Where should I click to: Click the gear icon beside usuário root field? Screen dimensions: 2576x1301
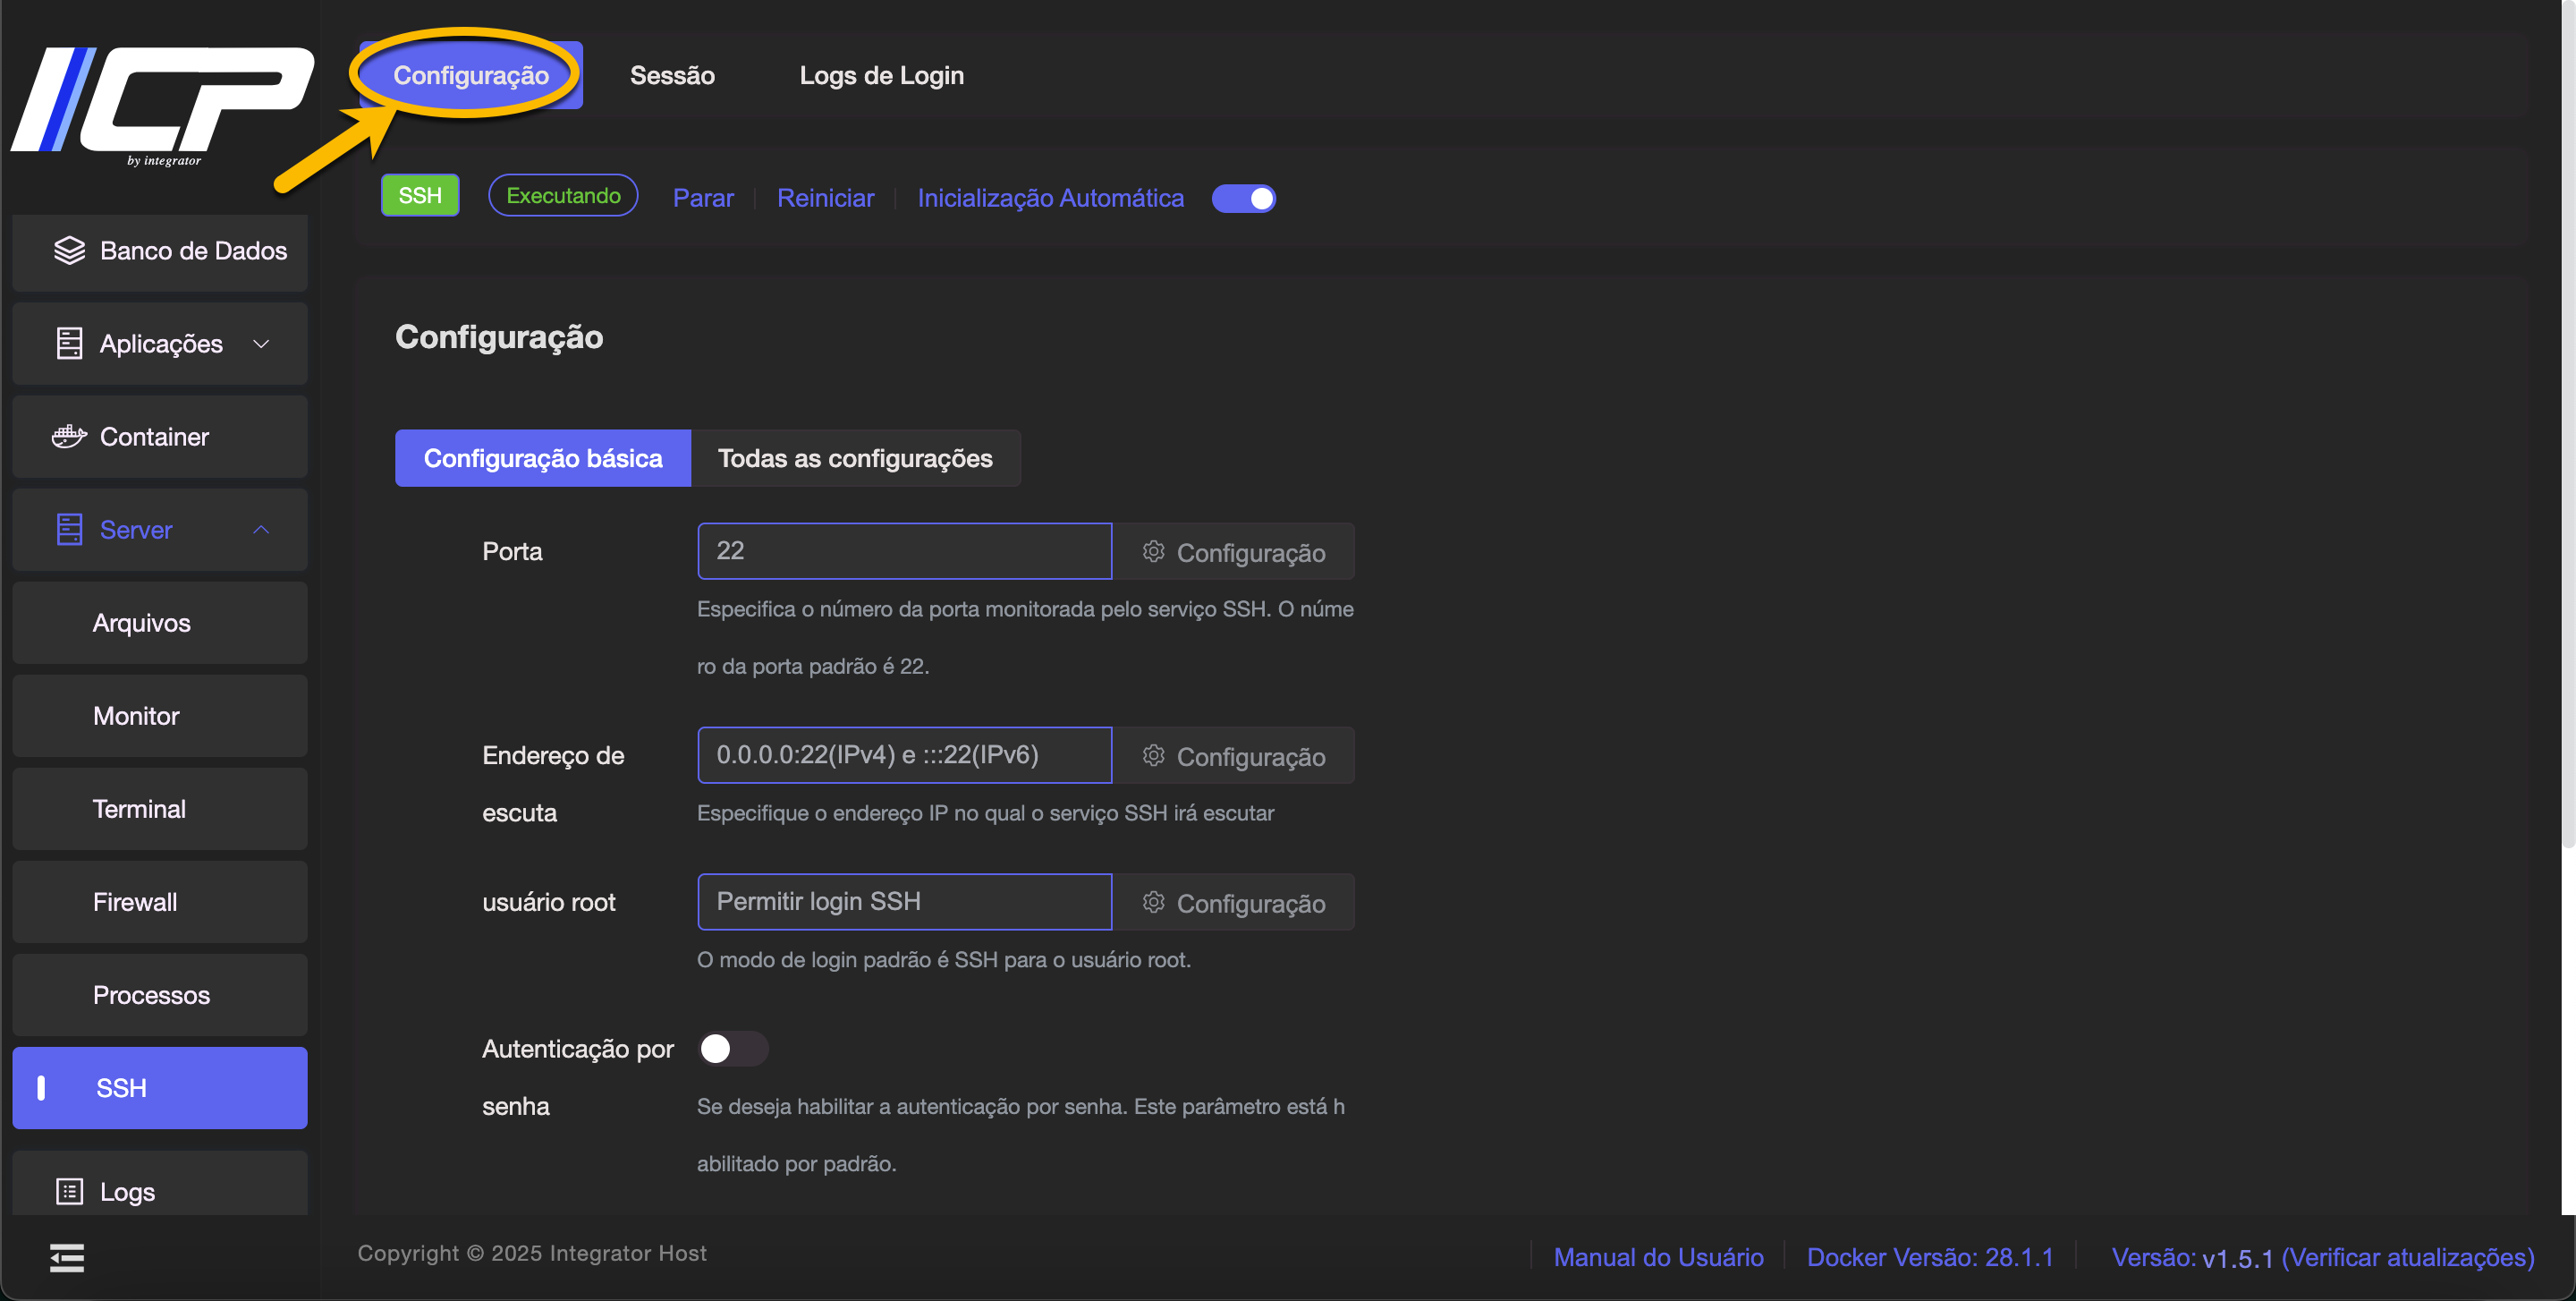1153,902
